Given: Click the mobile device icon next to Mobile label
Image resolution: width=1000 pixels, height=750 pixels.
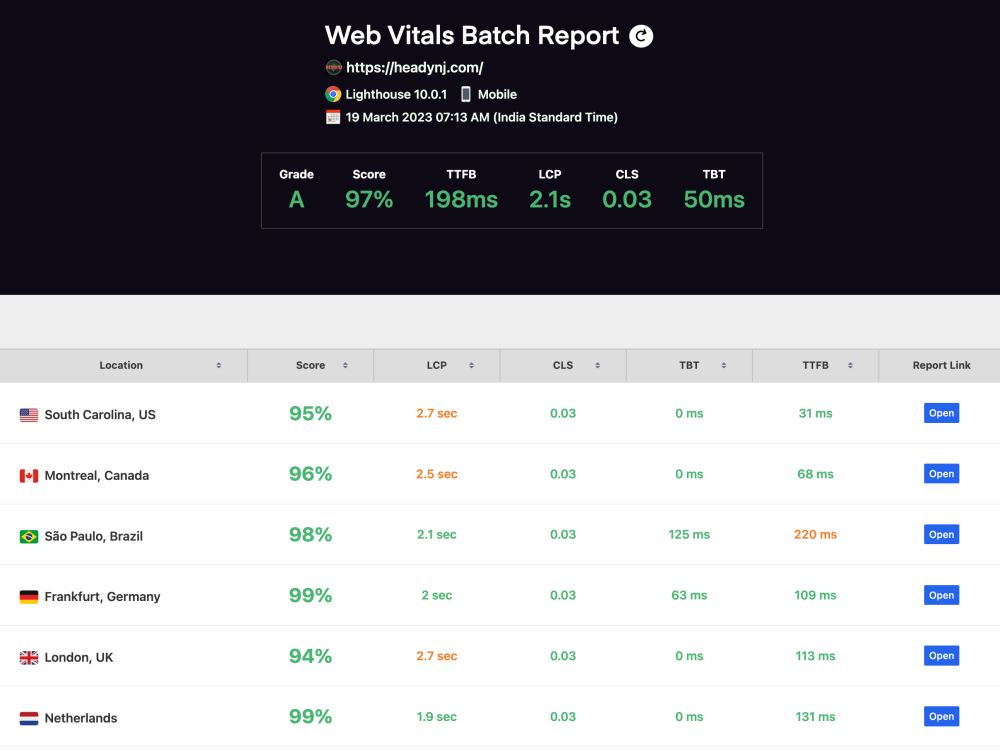Looking at the screenshot, I should (464, 93).
